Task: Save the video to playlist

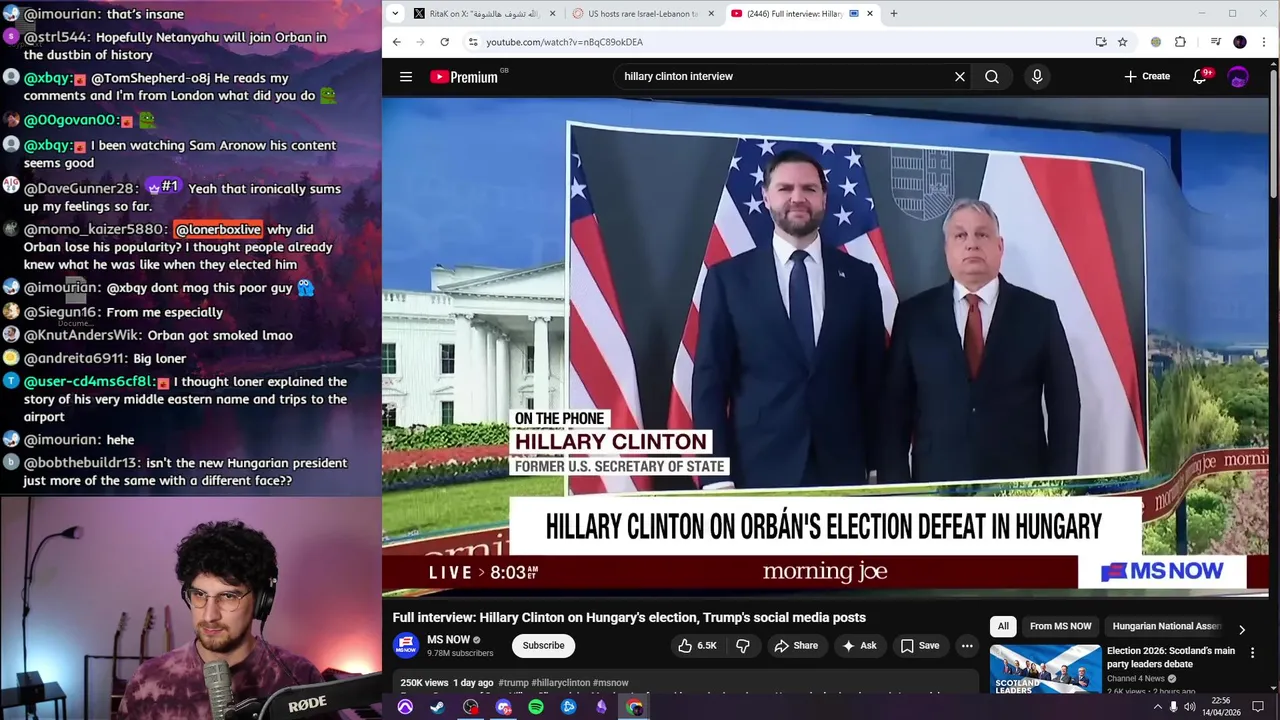Action: 920,646
